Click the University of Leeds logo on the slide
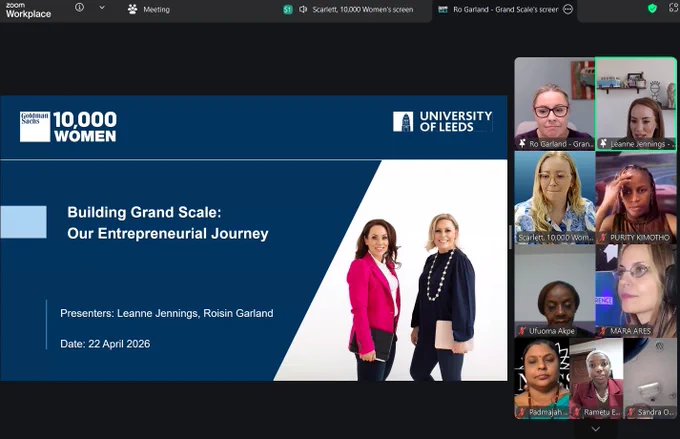 pos(442,121)
